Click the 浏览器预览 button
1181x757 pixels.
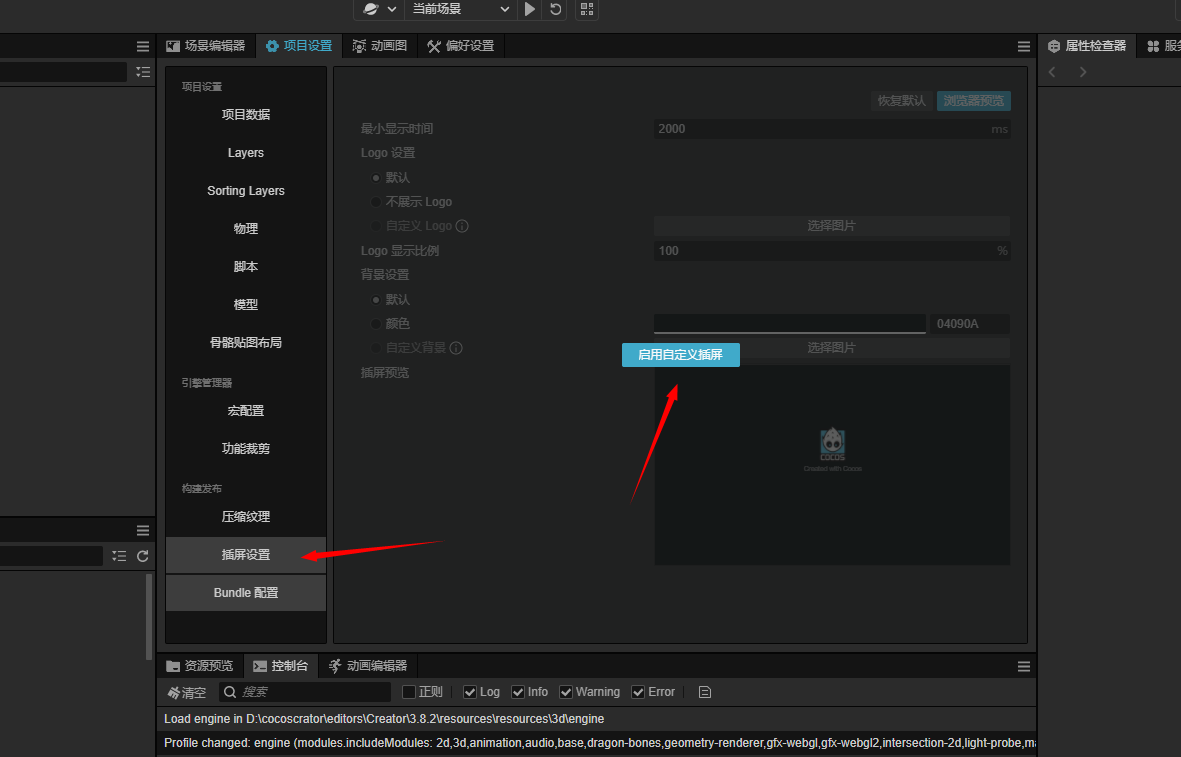point(973,101)
